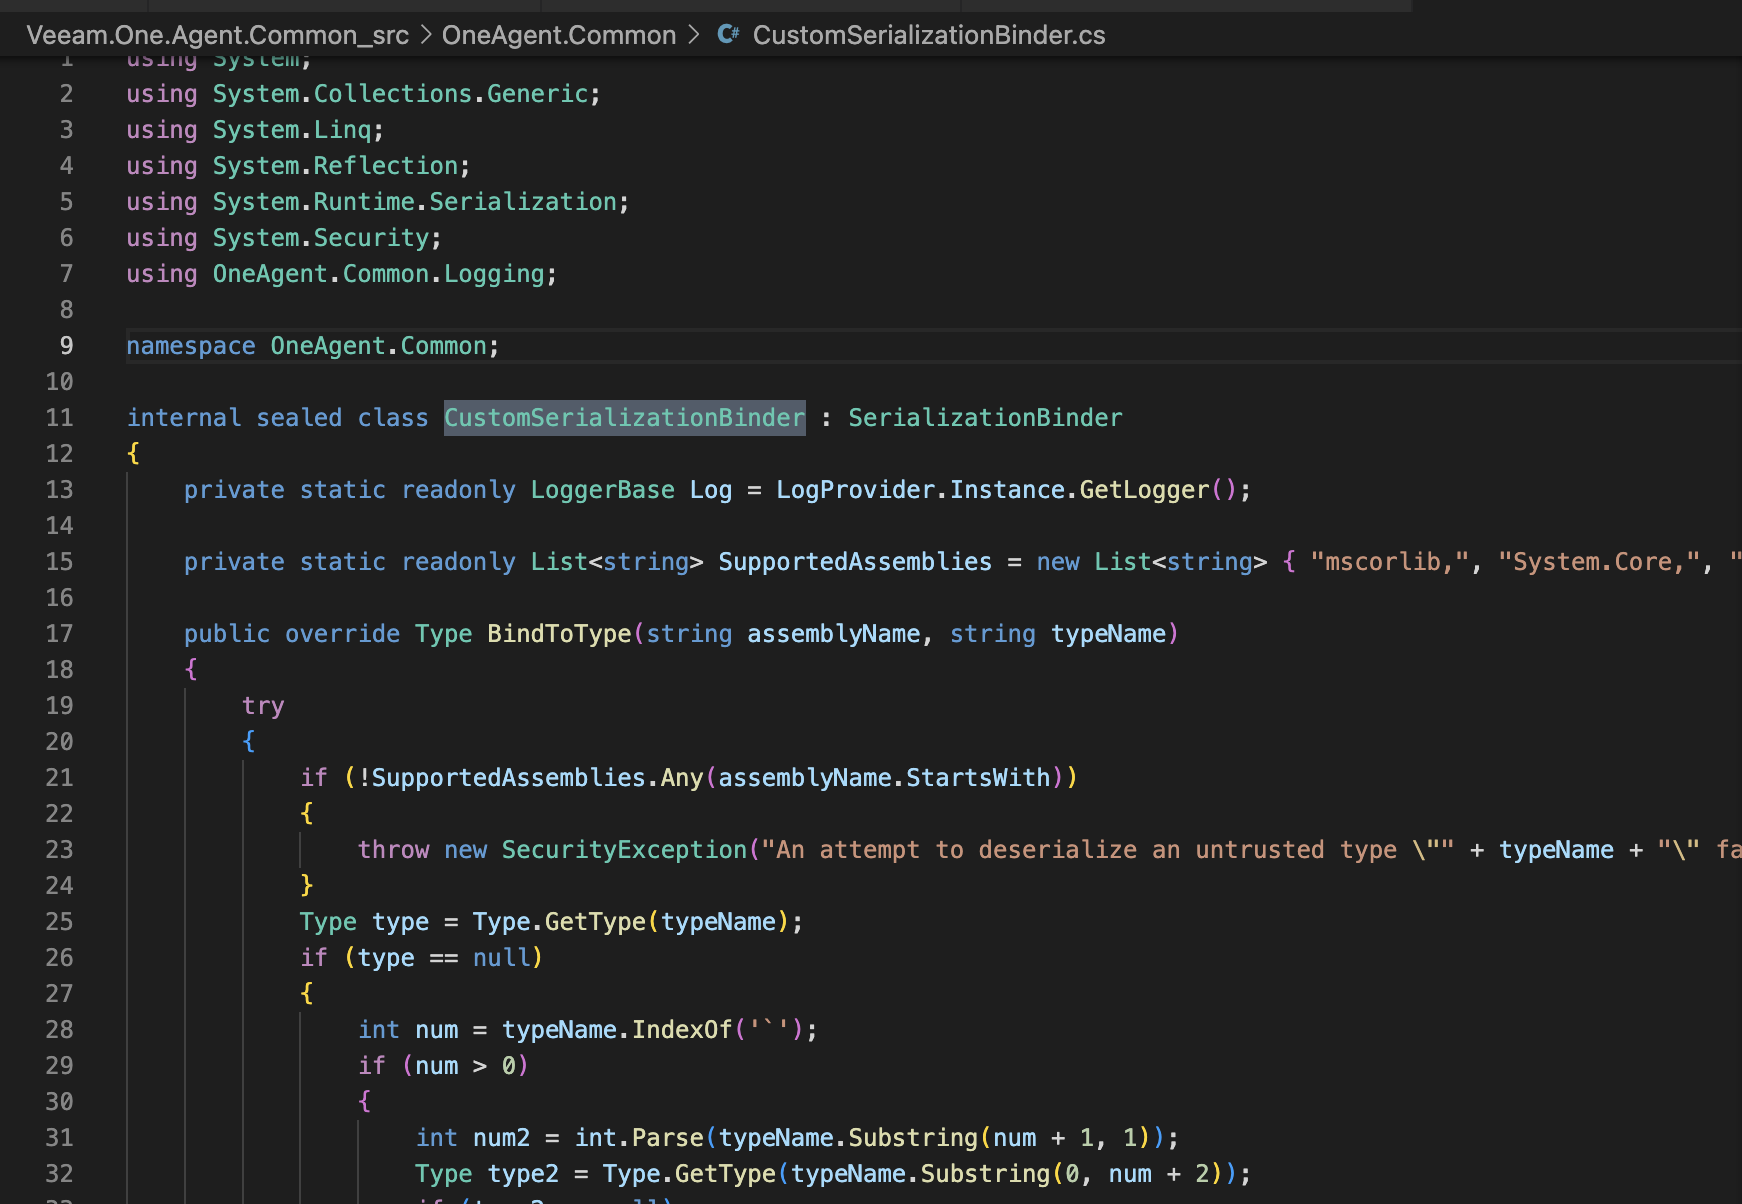Viewport: 1742px width, 1204px height.
Task: Click the opening brace on line 12
Action: (x=133, y=454)
